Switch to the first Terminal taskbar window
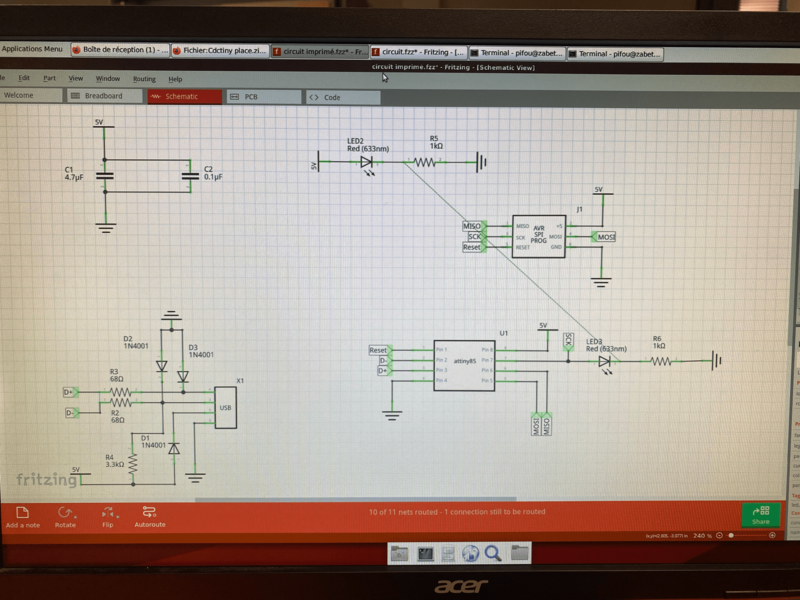This screenshot has height=600, width=800. [x=517, y=52]
